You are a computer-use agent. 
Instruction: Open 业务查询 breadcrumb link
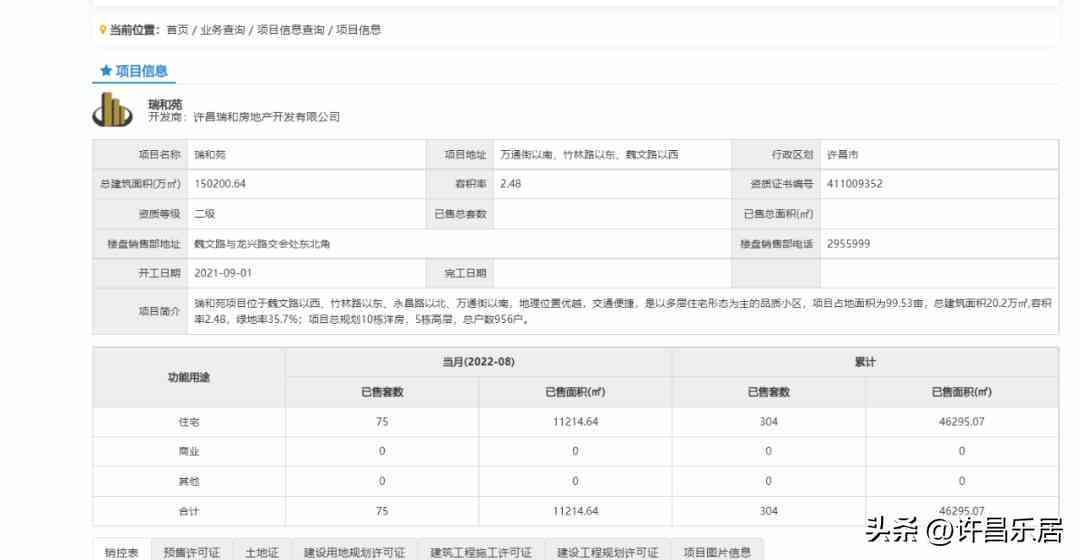coord(222,30)
